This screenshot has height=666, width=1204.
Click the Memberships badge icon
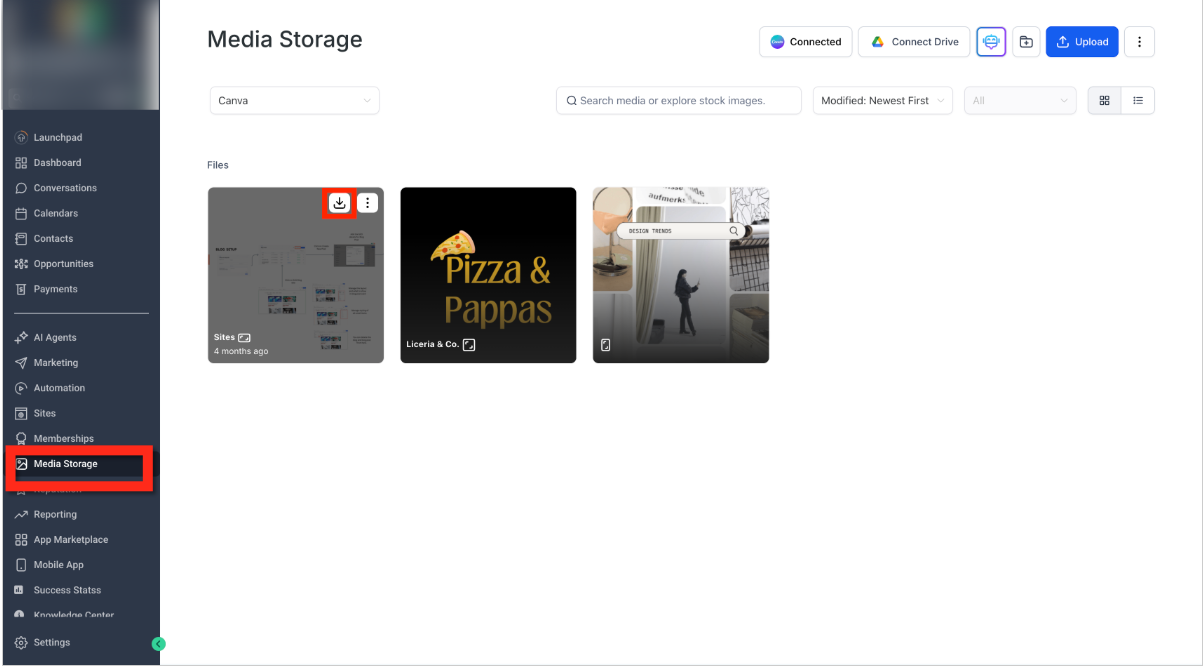21,439
